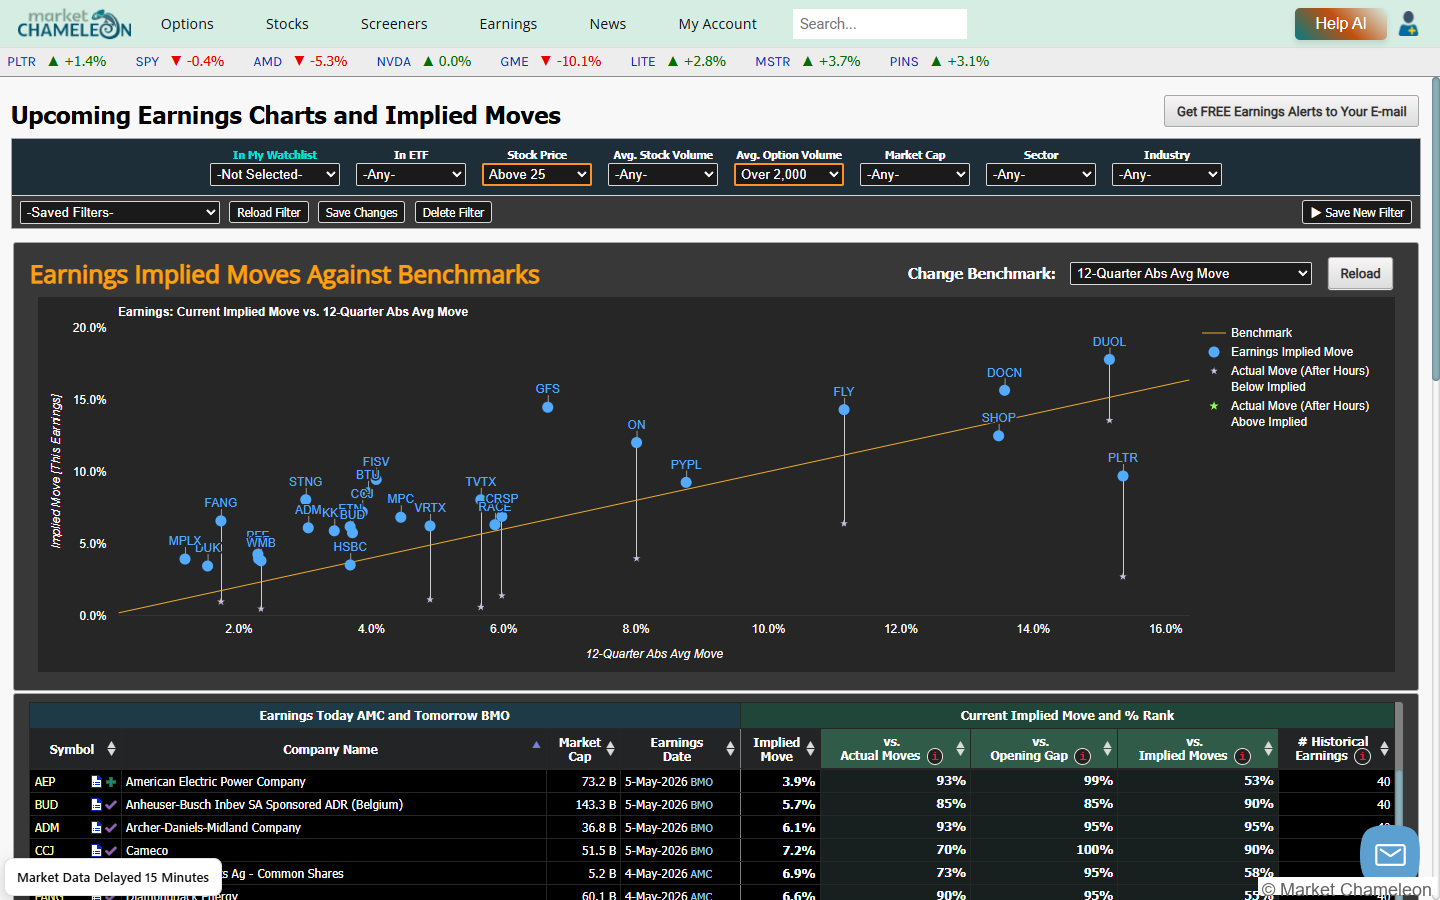This screenshot has width=1440, height=900.
Task: Sort by vs. Opening Gap arrows
Action: (1107, 749)
